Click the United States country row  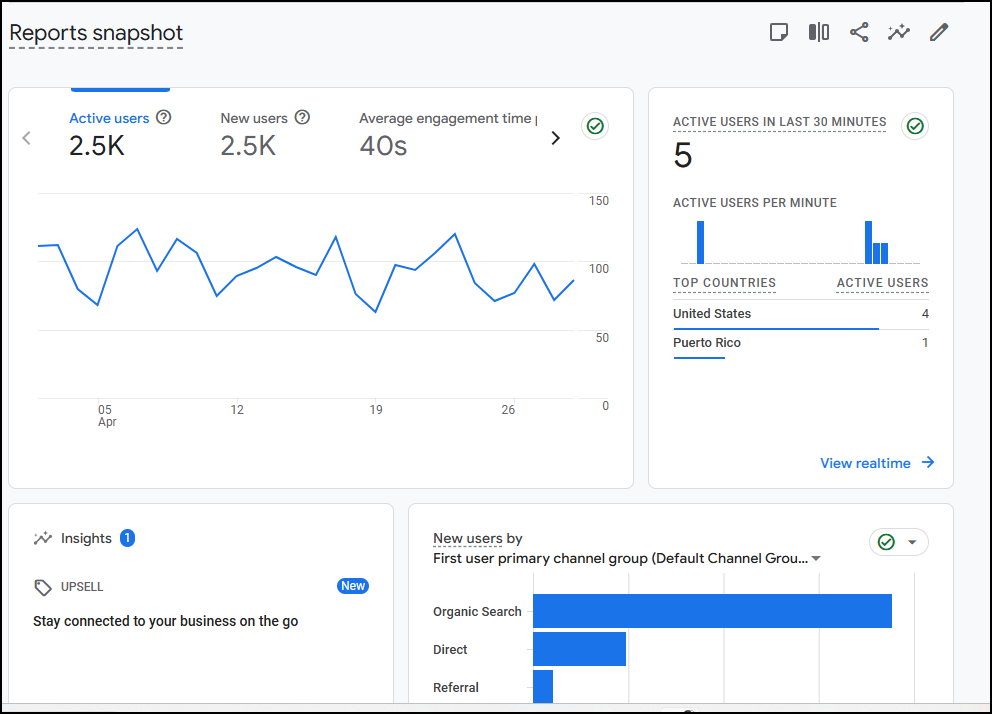pyautogui.click(x=800, y=314)
